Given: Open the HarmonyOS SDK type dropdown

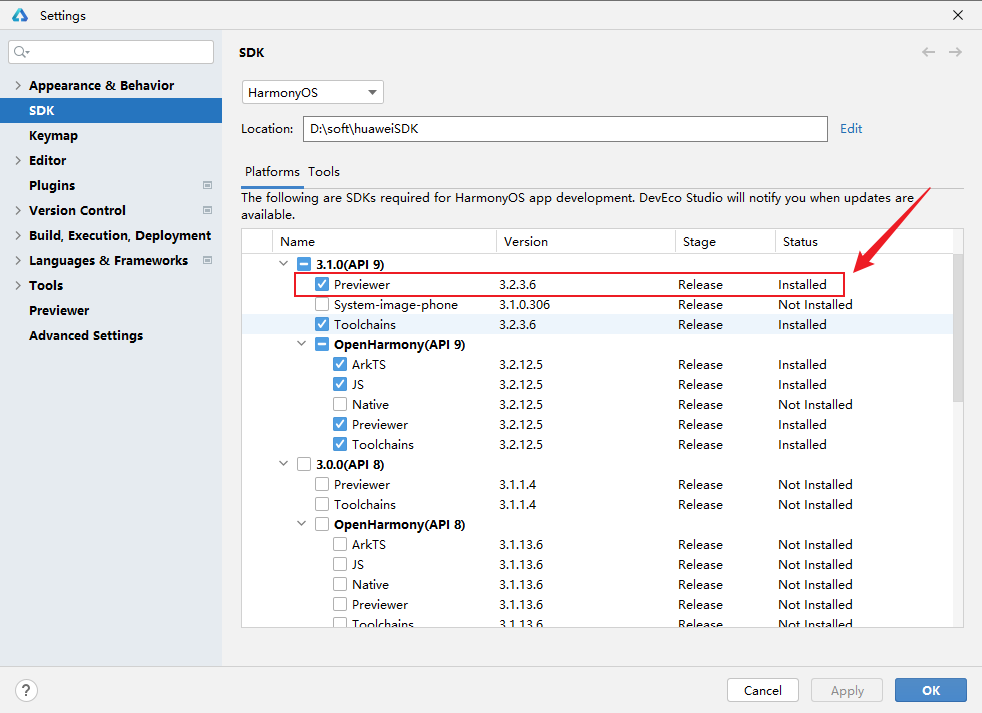Looking at the screenshot, I should (x=313, y=93).
